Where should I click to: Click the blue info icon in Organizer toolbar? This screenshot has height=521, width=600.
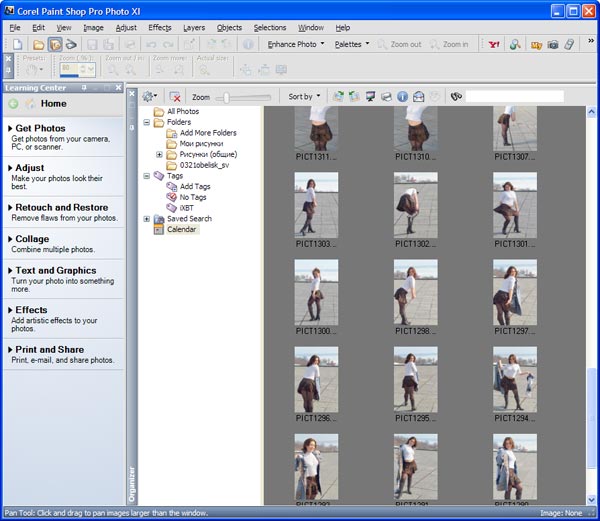(401, 97)
